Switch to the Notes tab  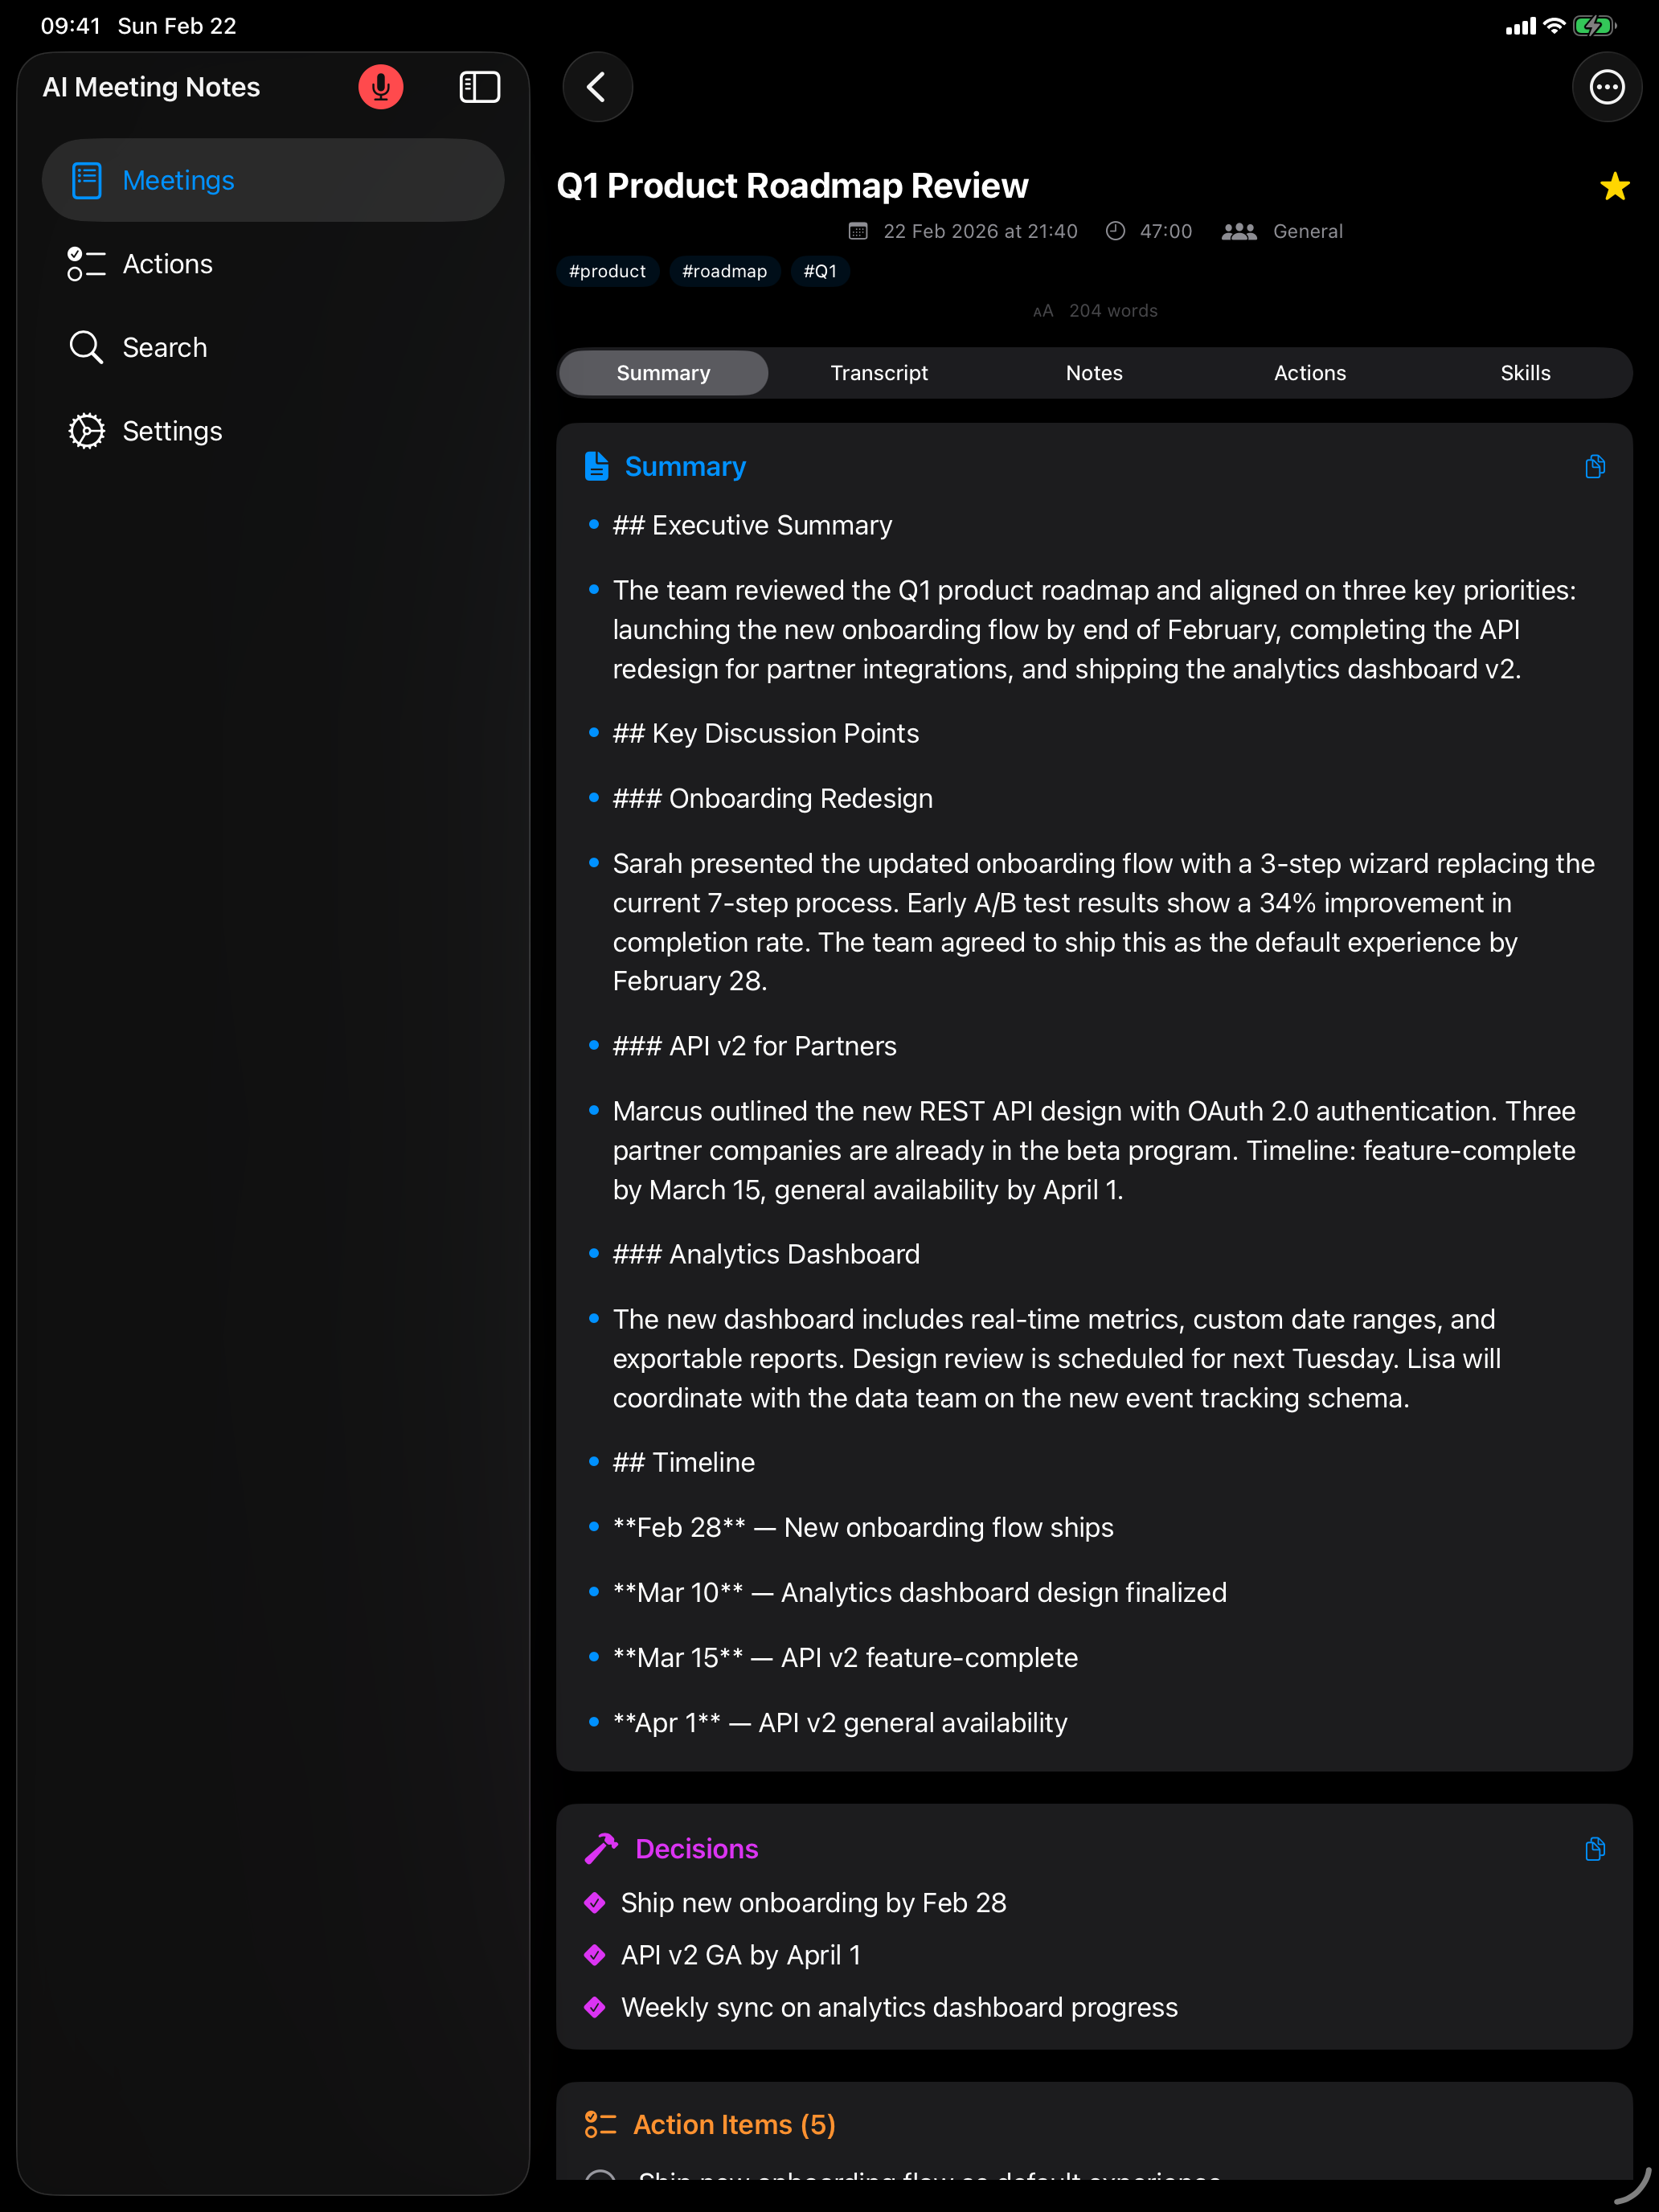pyautogui.click(x=1094, y=373)
